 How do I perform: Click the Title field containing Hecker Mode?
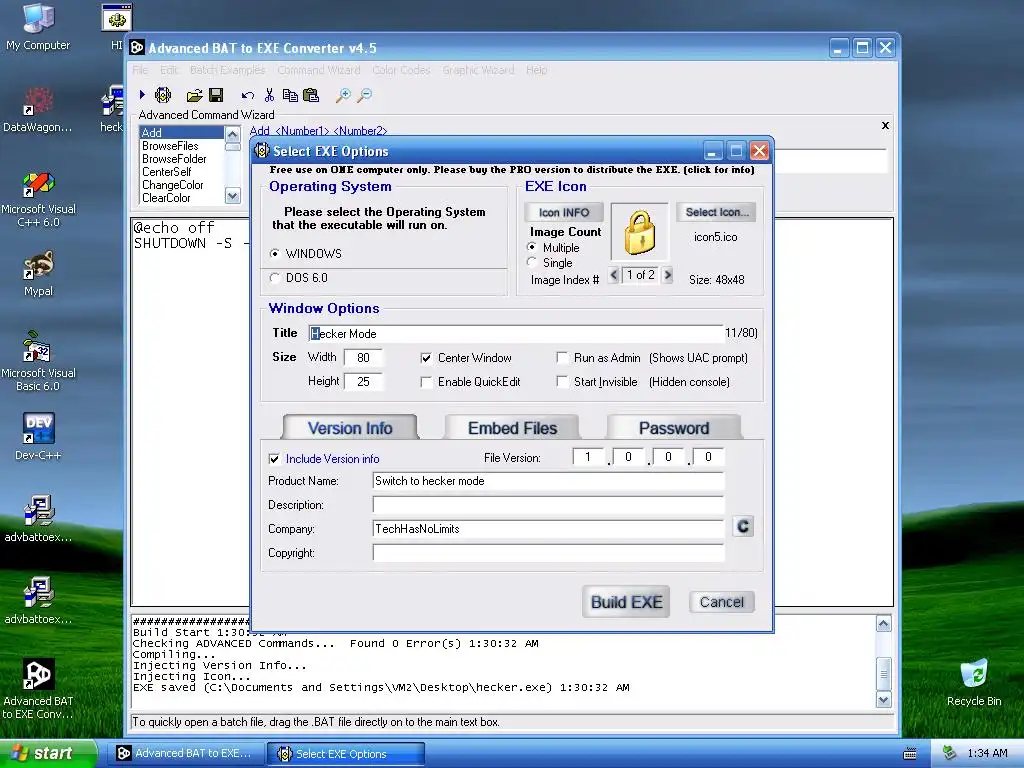[515, 334]
